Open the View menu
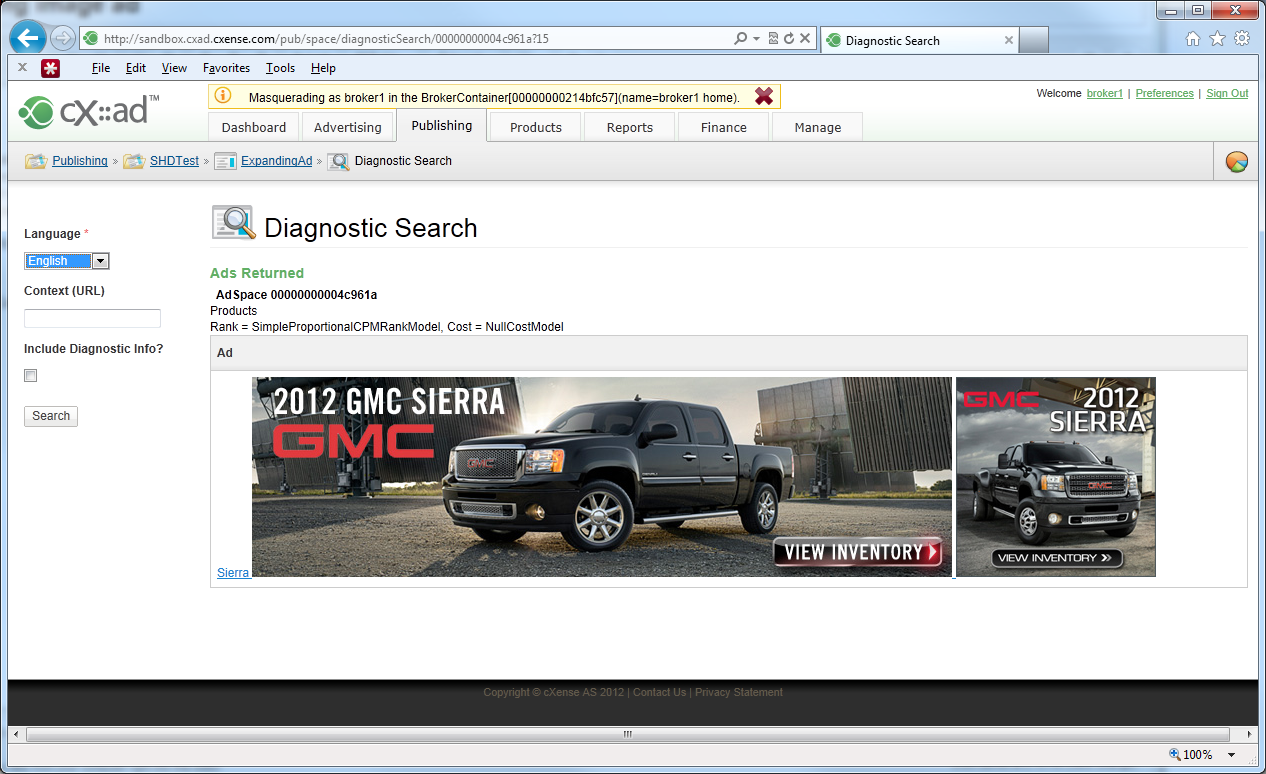Screen dimensions: 1266x774 click(174, 68)
